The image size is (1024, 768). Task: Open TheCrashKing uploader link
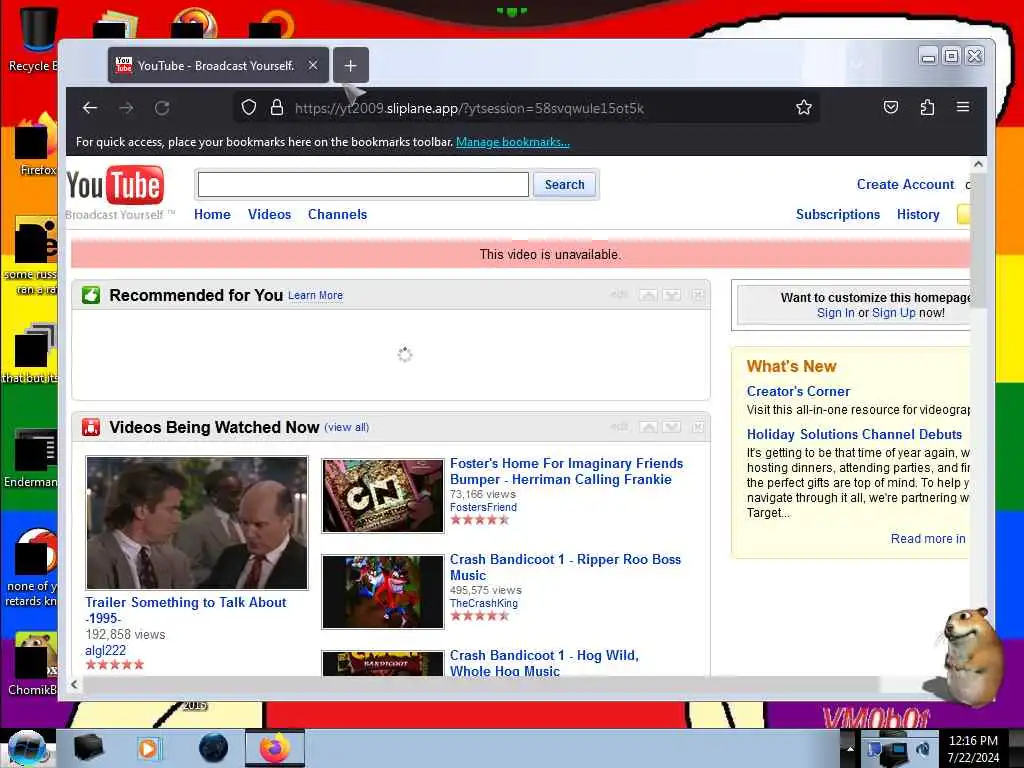point(484,603)
